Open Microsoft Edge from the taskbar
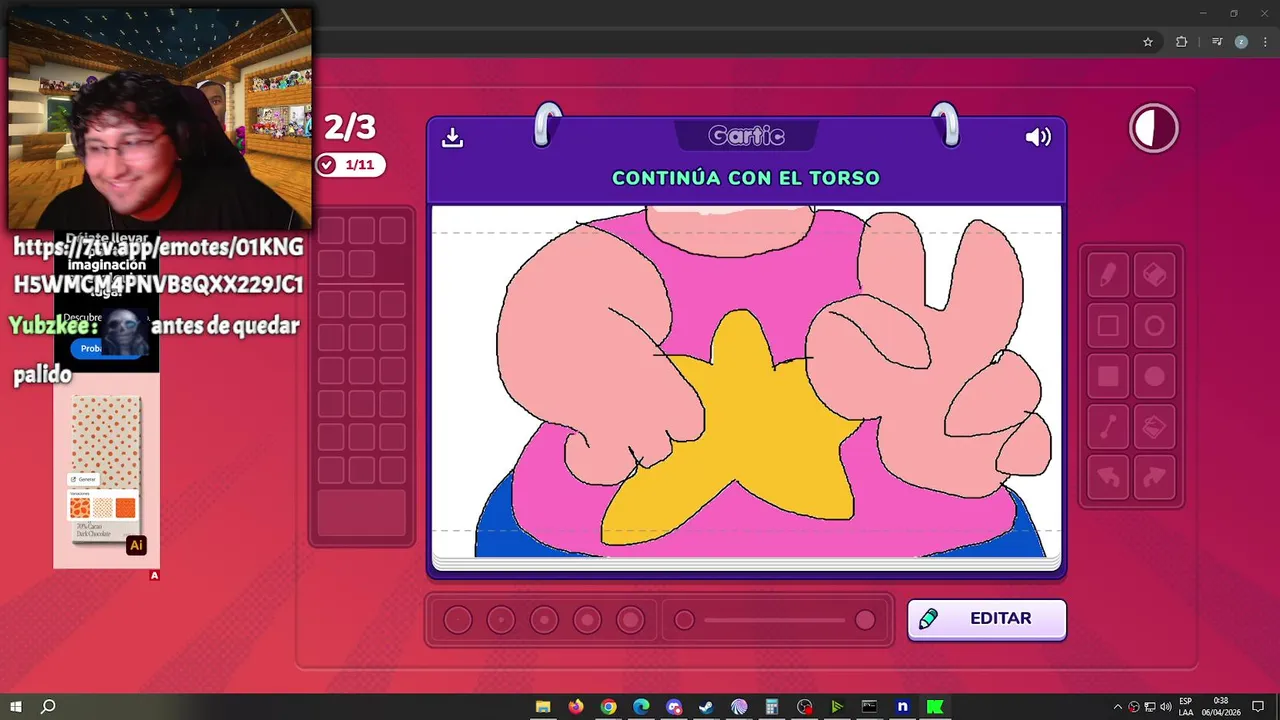 641,707
